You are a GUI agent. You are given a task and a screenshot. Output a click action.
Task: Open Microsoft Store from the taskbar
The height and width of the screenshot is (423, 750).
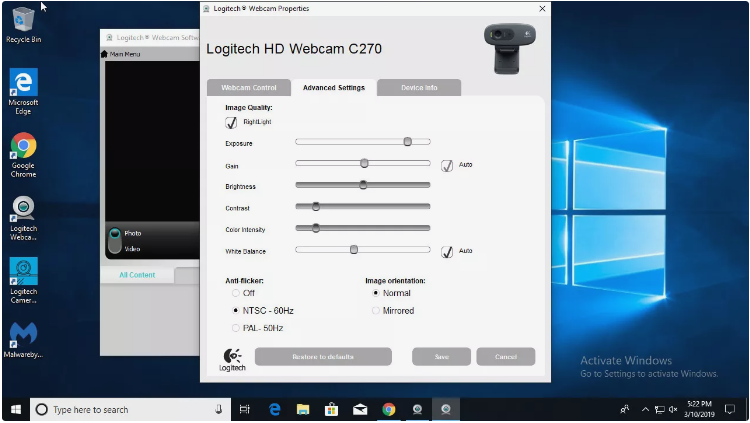tap(331, 410)
